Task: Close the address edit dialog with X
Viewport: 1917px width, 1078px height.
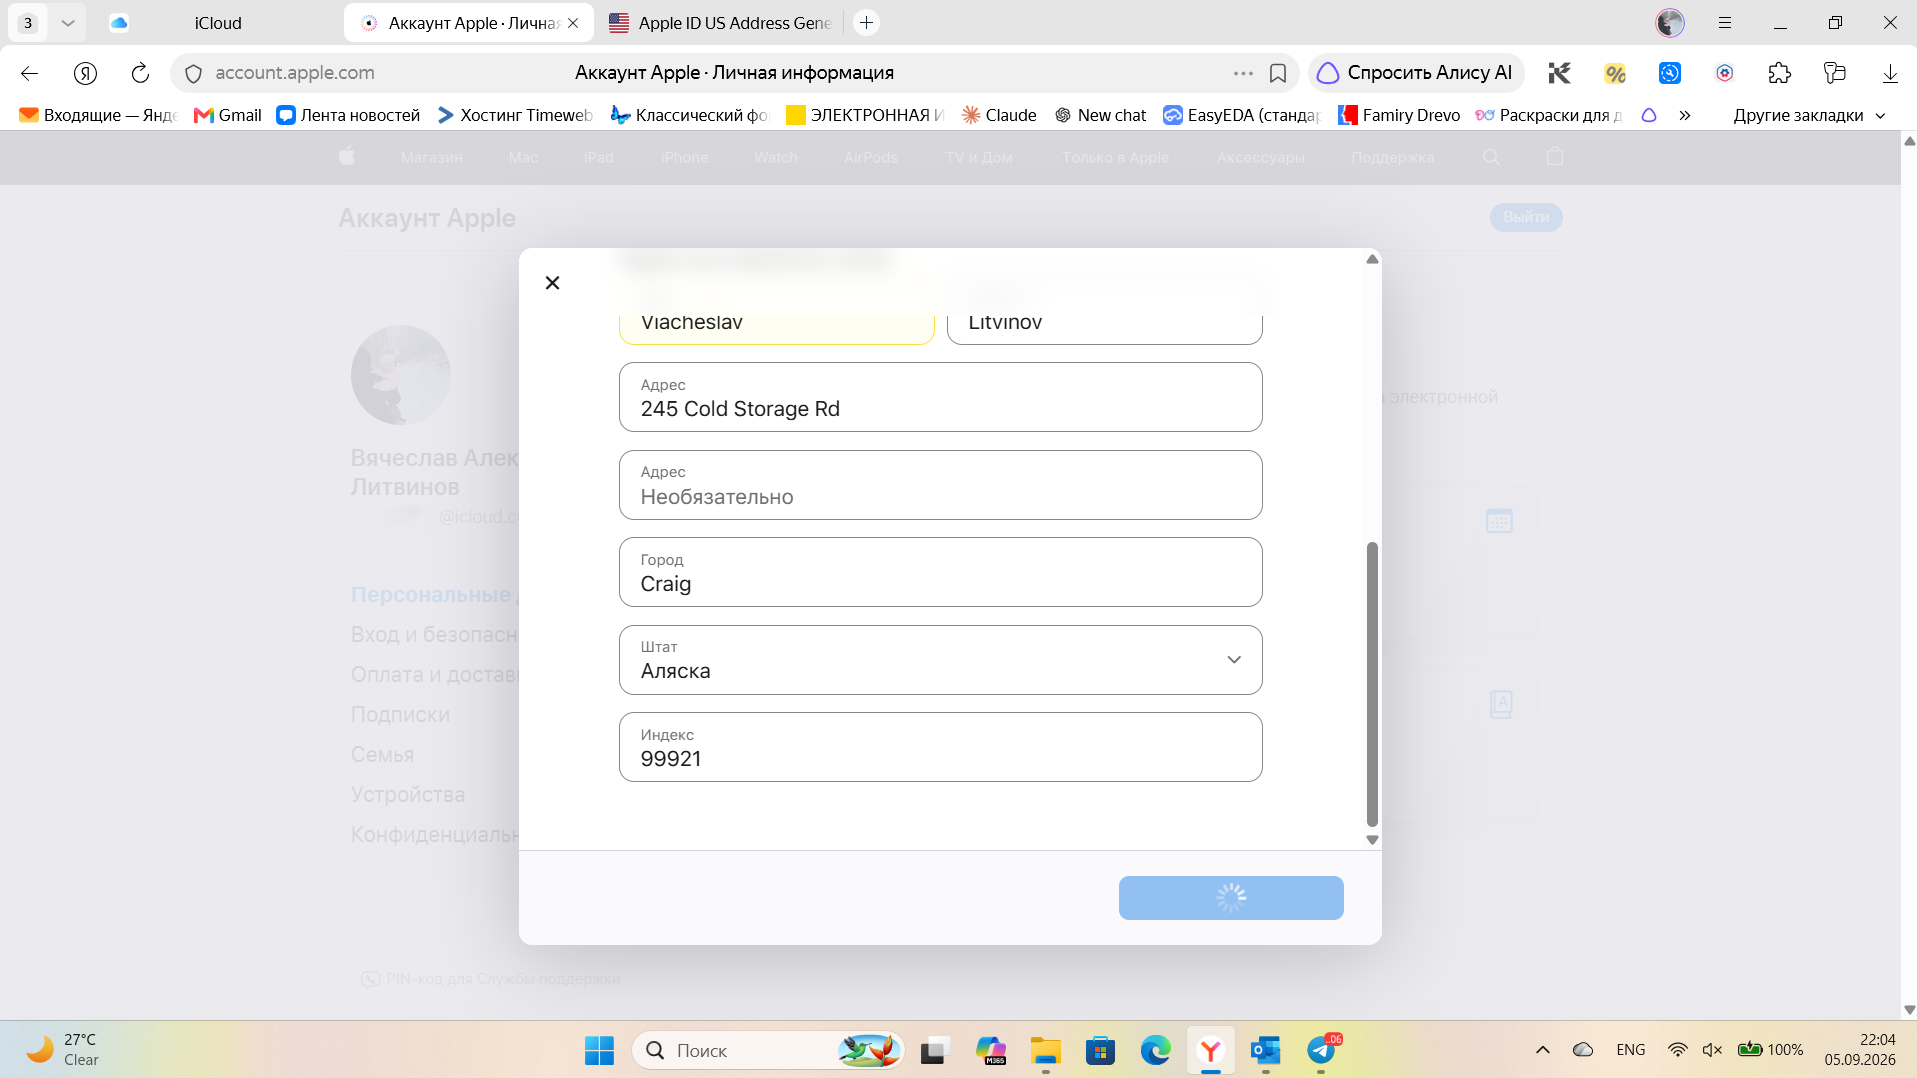Action: click(552, 283)
